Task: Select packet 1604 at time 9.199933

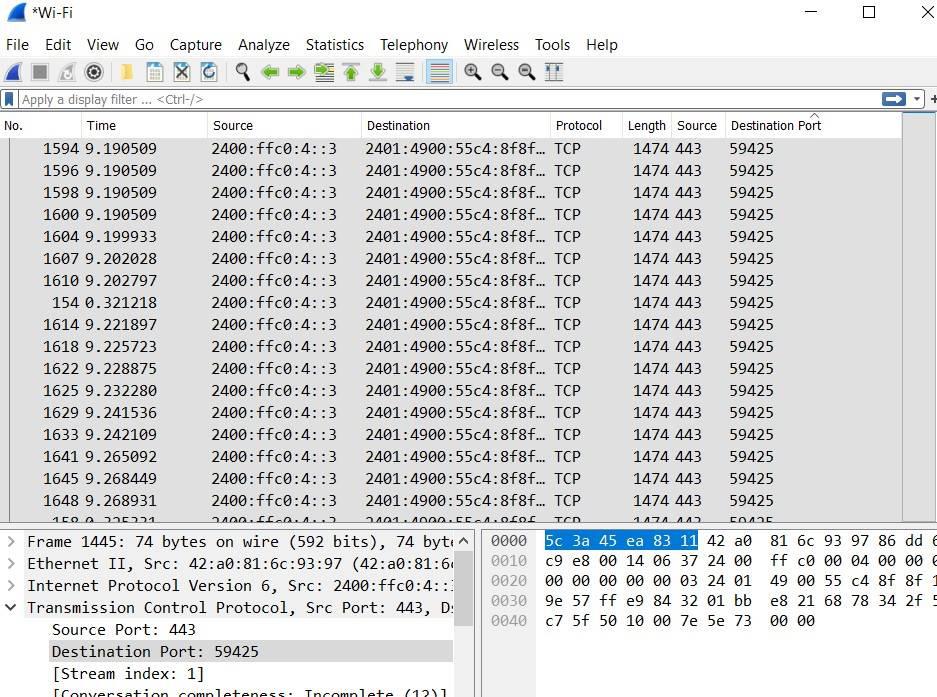Action: [451, 236]
